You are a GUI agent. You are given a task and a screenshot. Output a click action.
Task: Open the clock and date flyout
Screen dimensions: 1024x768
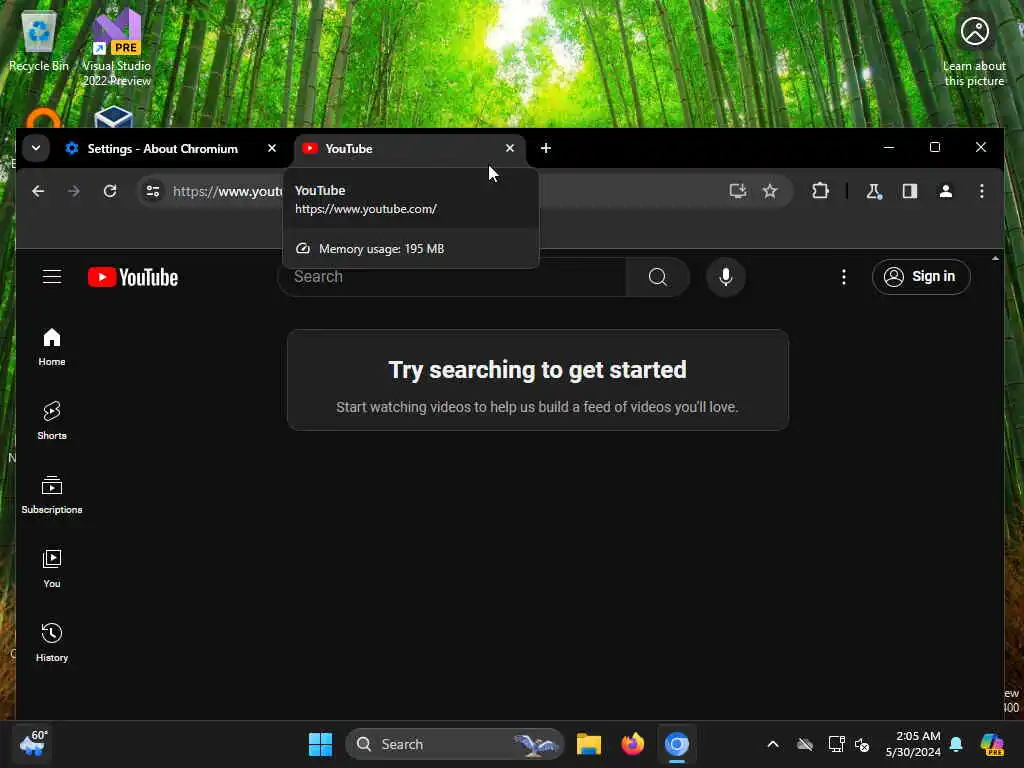pos(913,744)
